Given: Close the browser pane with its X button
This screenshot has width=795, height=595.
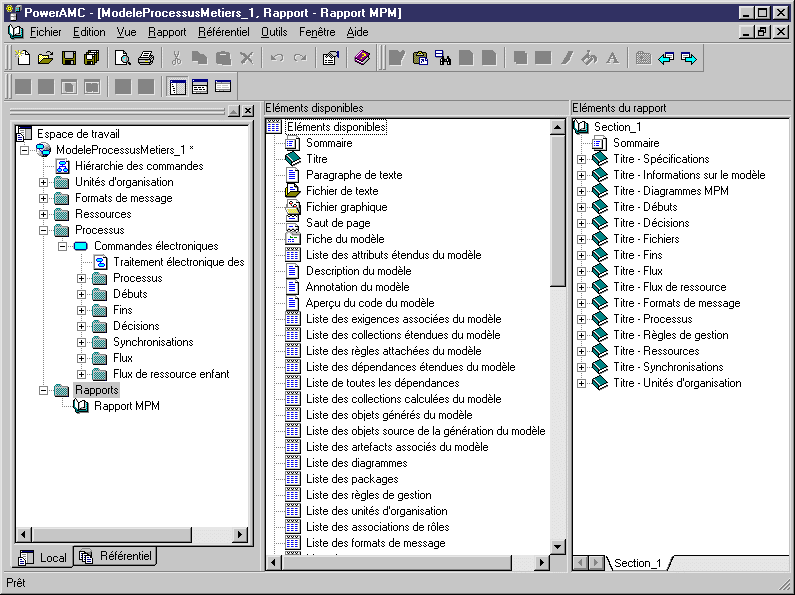Looking at the screenshot, I should [x=248, y=110].
